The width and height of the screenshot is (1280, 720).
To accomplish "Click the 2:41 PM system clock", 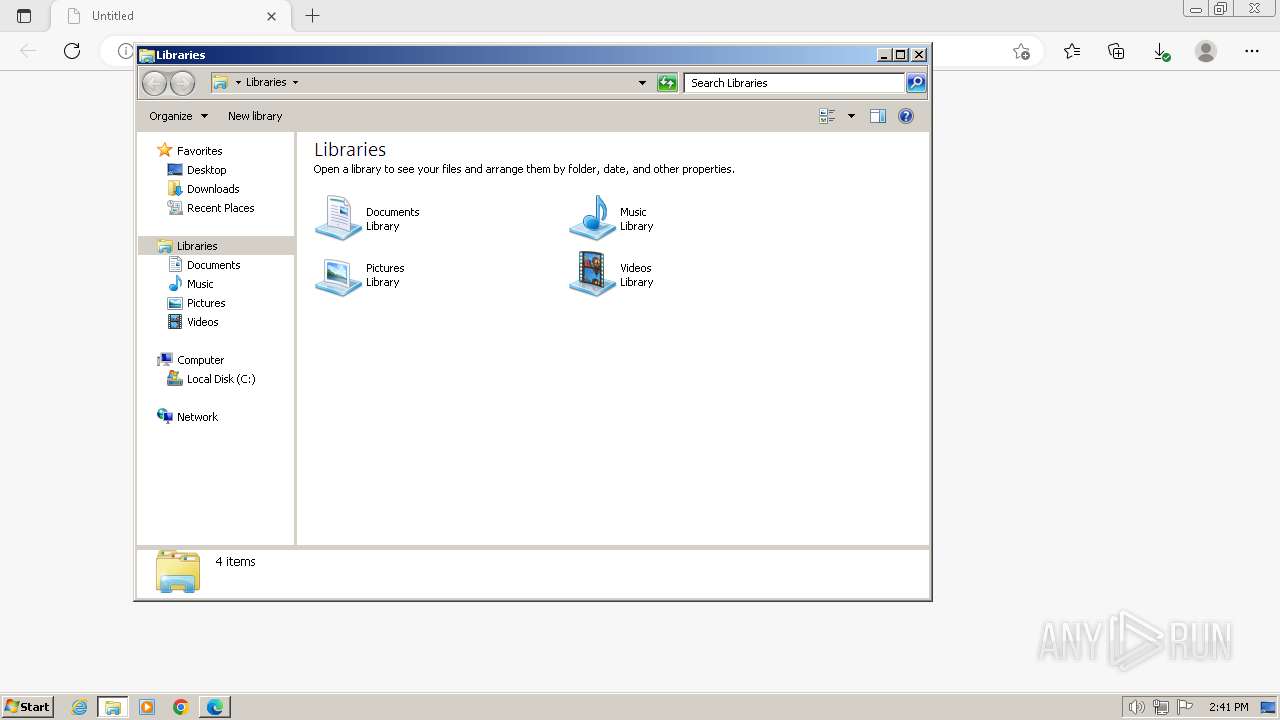I will (x=1228, y=707).
